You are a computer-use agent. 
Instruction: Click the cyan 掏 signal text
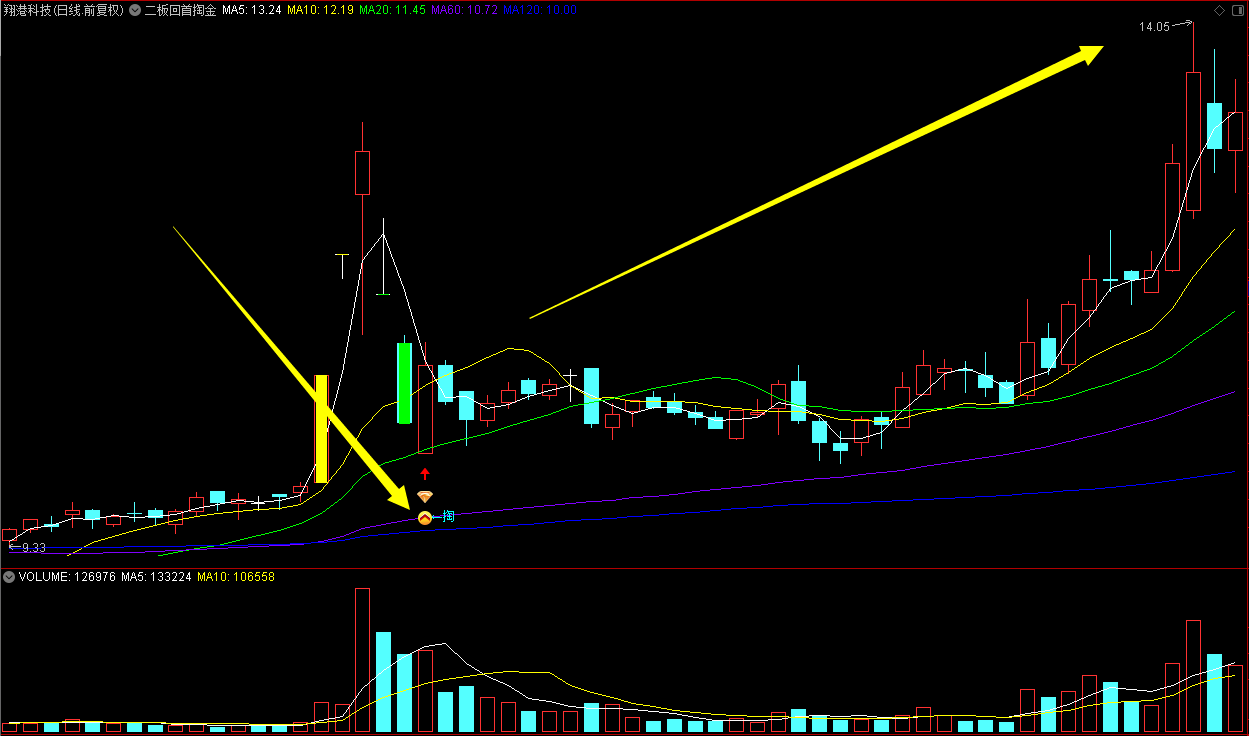click(x=449, y=516)
